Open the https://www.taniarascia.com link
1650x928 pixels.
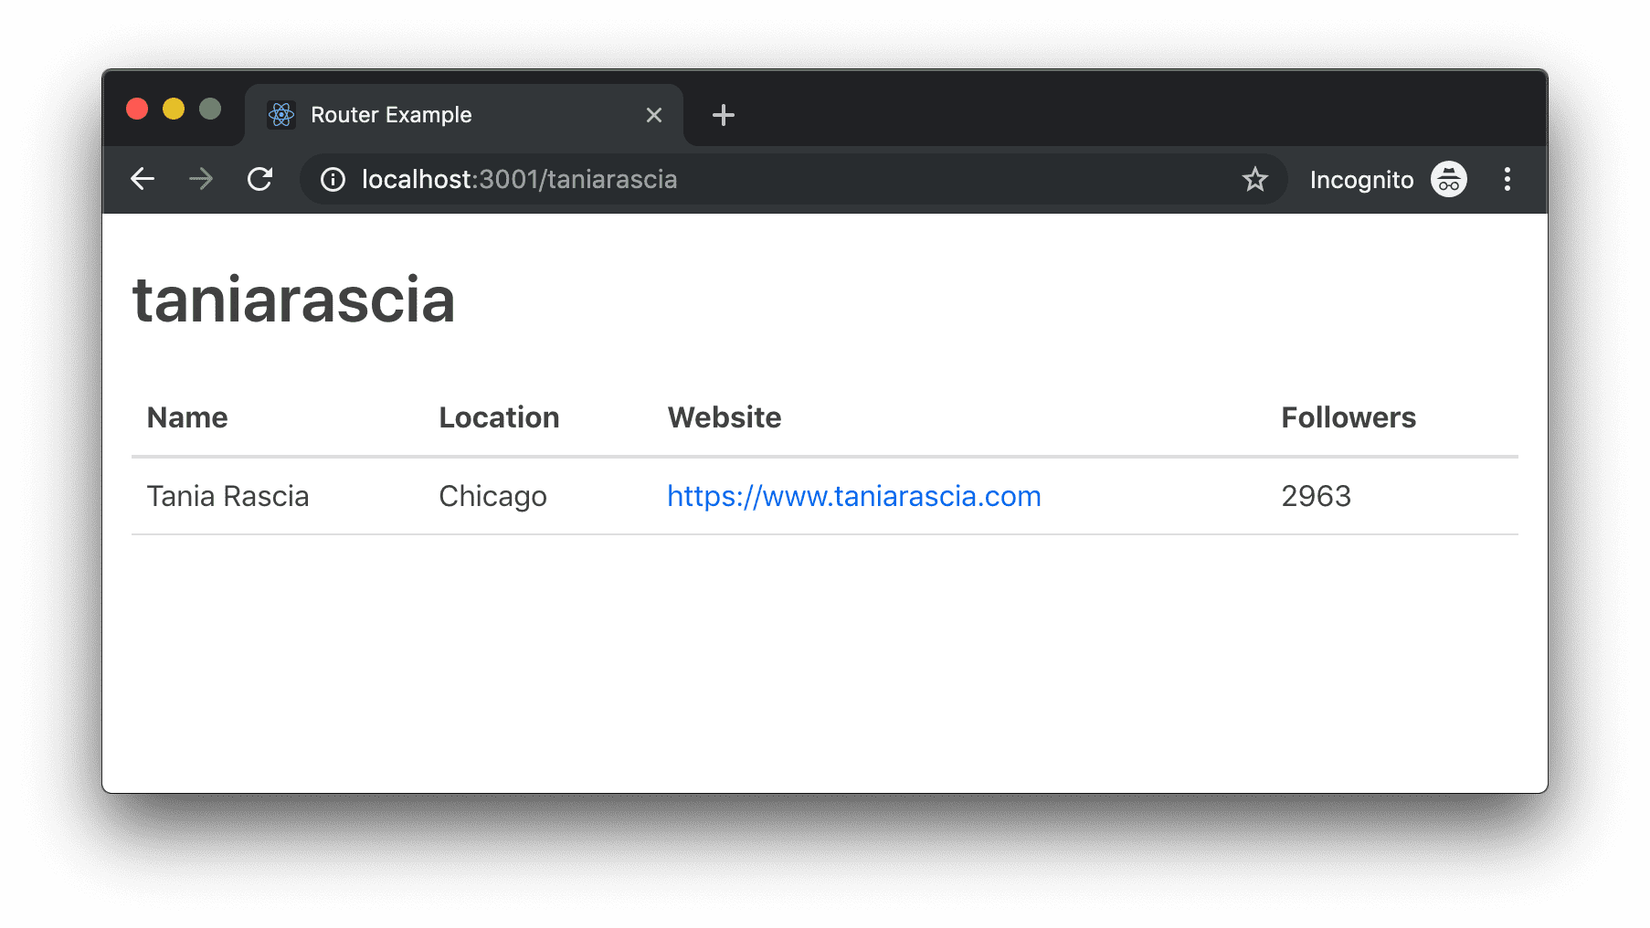click(853, 496)
